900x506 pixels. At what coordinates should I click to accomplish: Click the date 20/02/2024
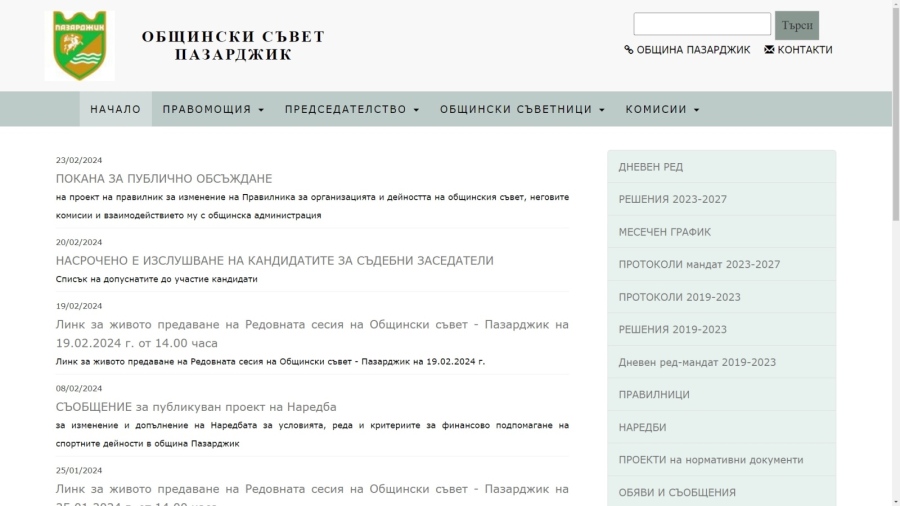pos(79,242)
